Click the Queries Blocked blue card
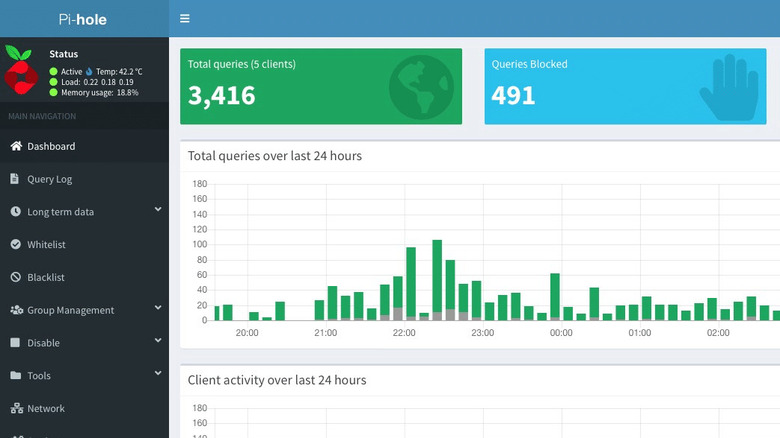 point(626,86)
